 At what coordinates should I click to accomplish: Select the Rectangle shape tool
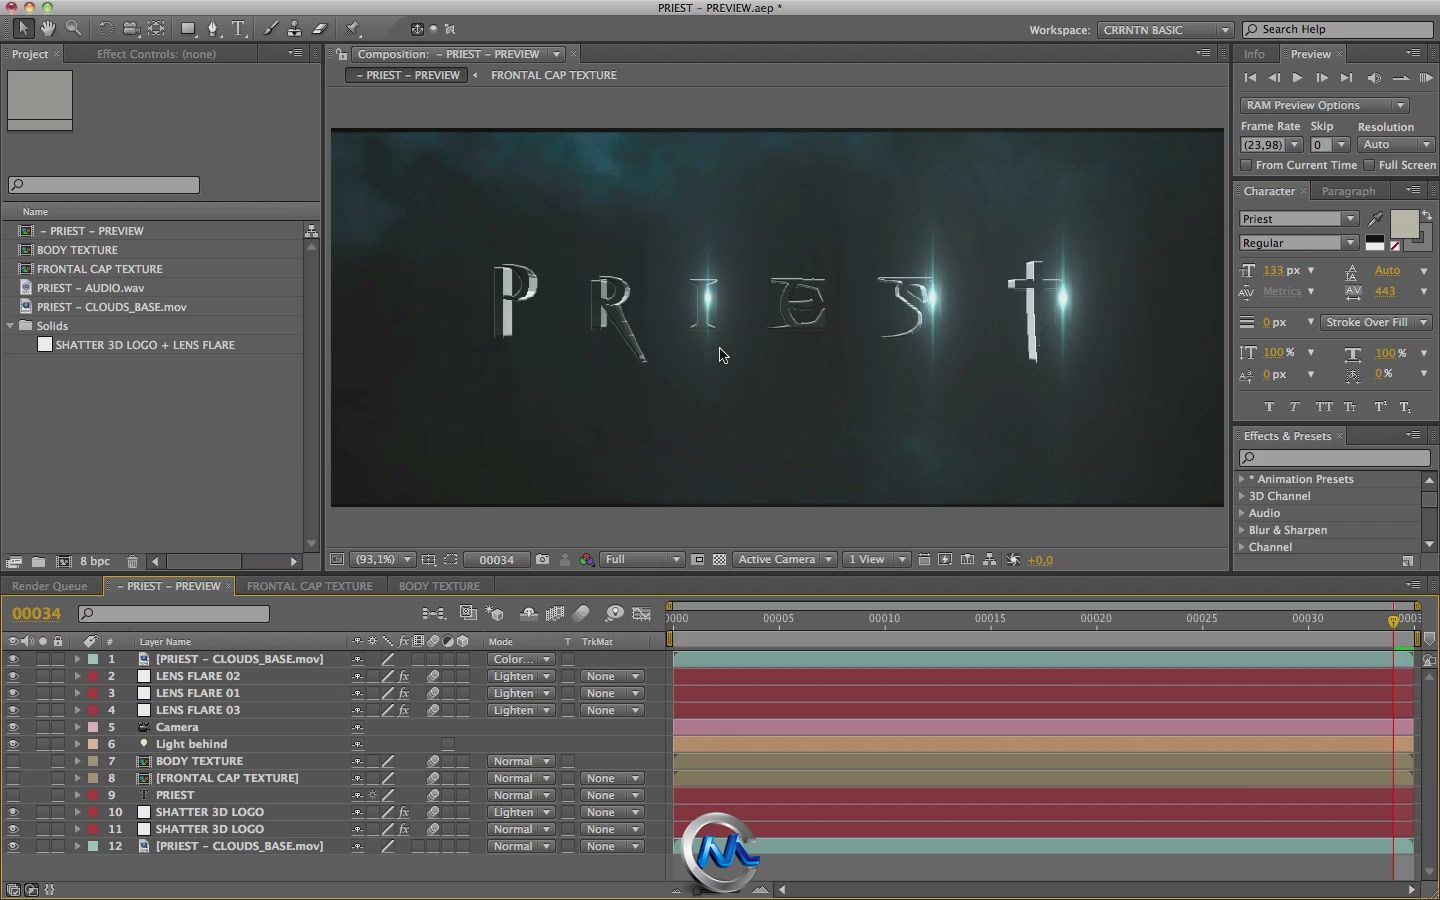(x=188, y=29)
